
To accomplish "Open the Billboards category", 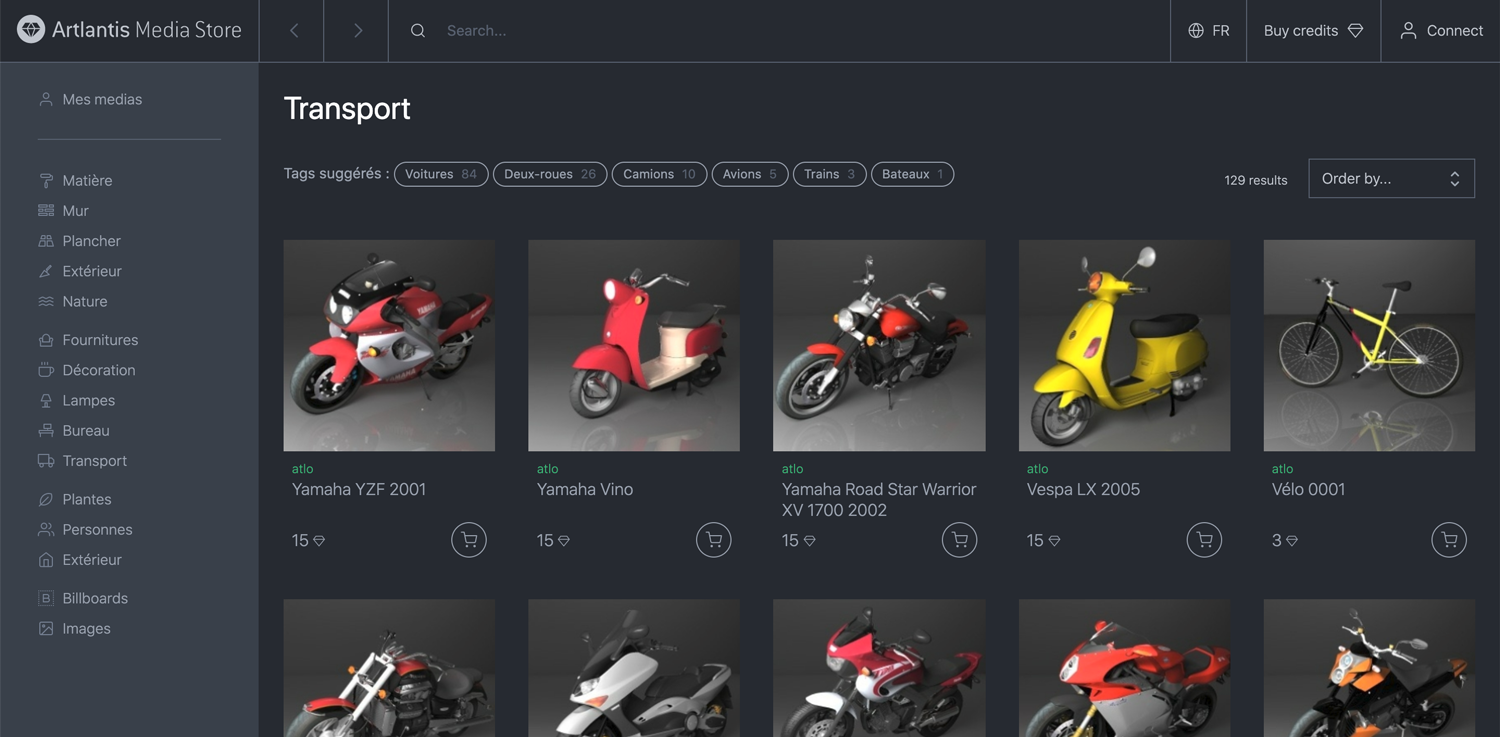I will [95, 598].
